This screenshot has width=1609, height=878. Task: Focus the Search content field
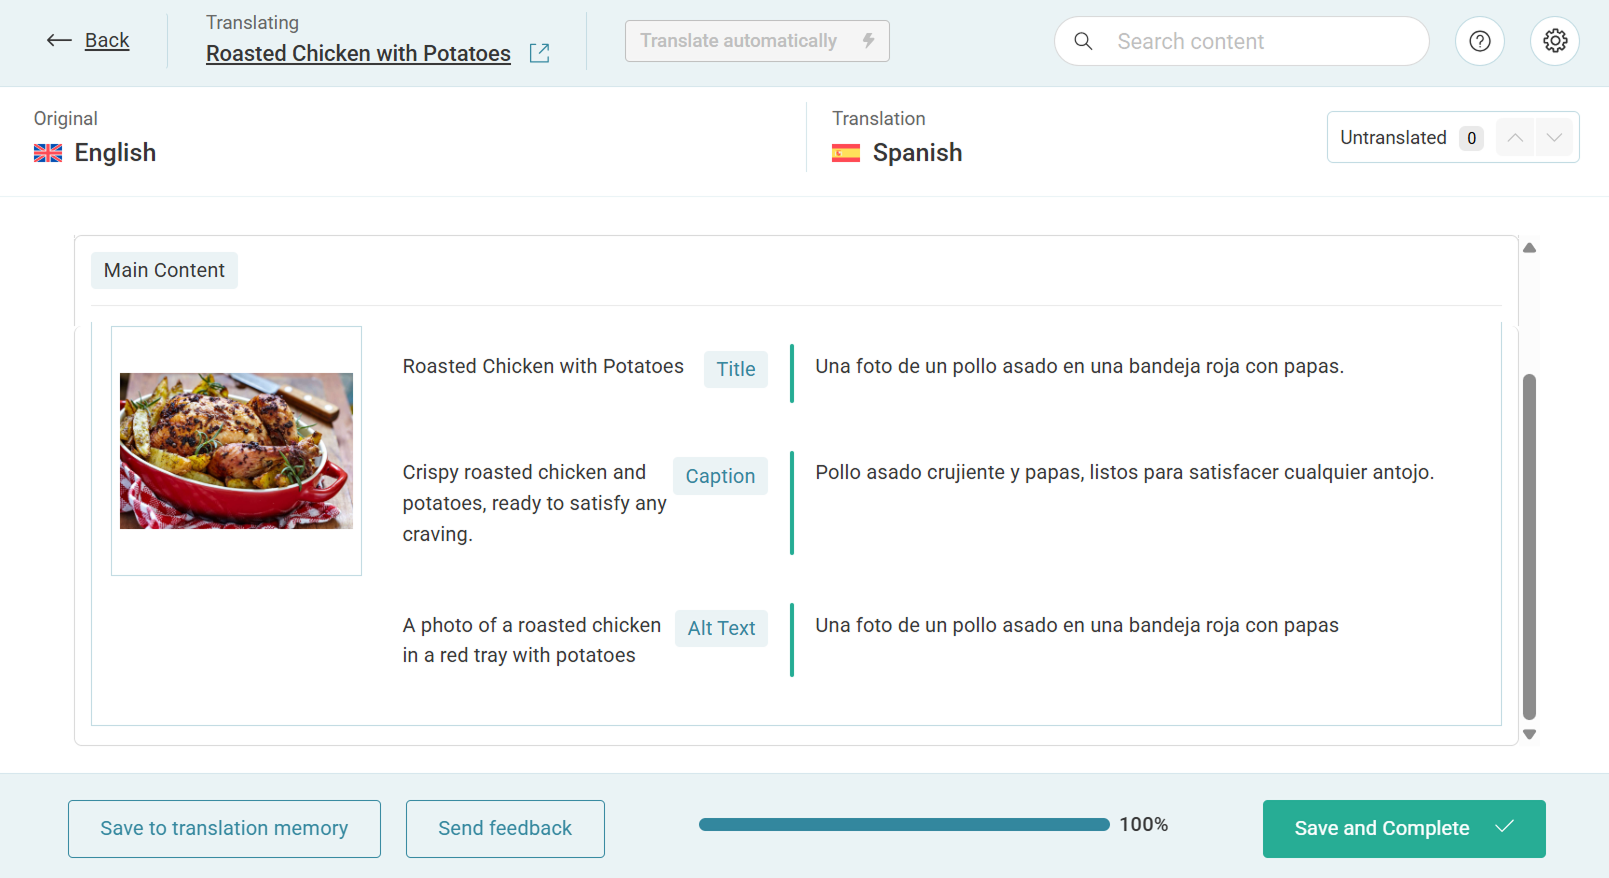[1241, 41]
